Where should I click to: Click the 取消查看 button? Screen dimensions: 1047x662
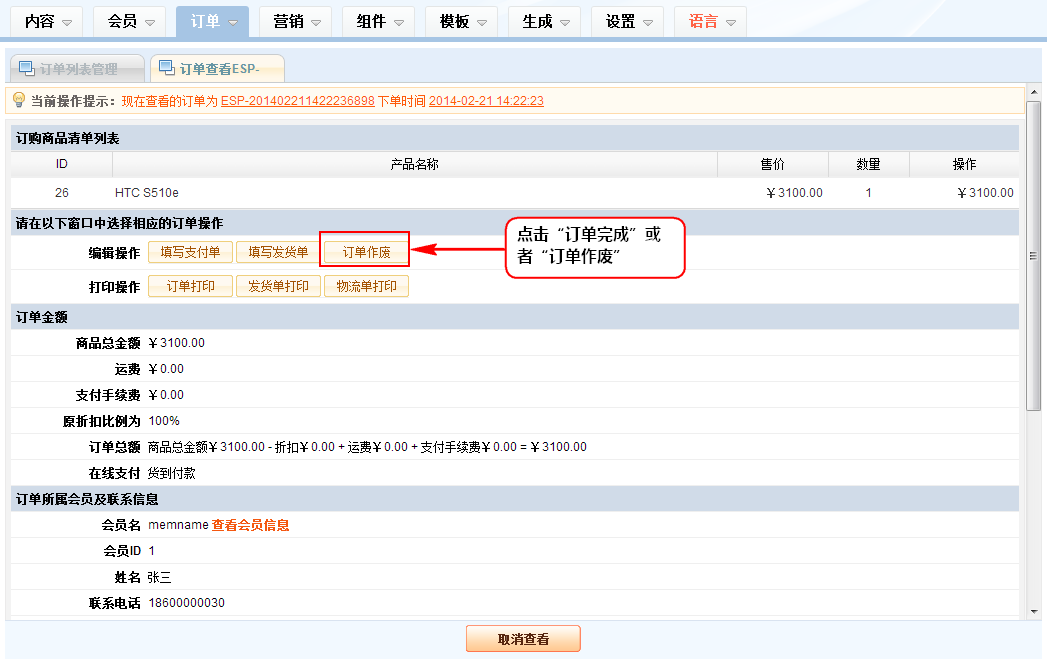pos(523,639)
